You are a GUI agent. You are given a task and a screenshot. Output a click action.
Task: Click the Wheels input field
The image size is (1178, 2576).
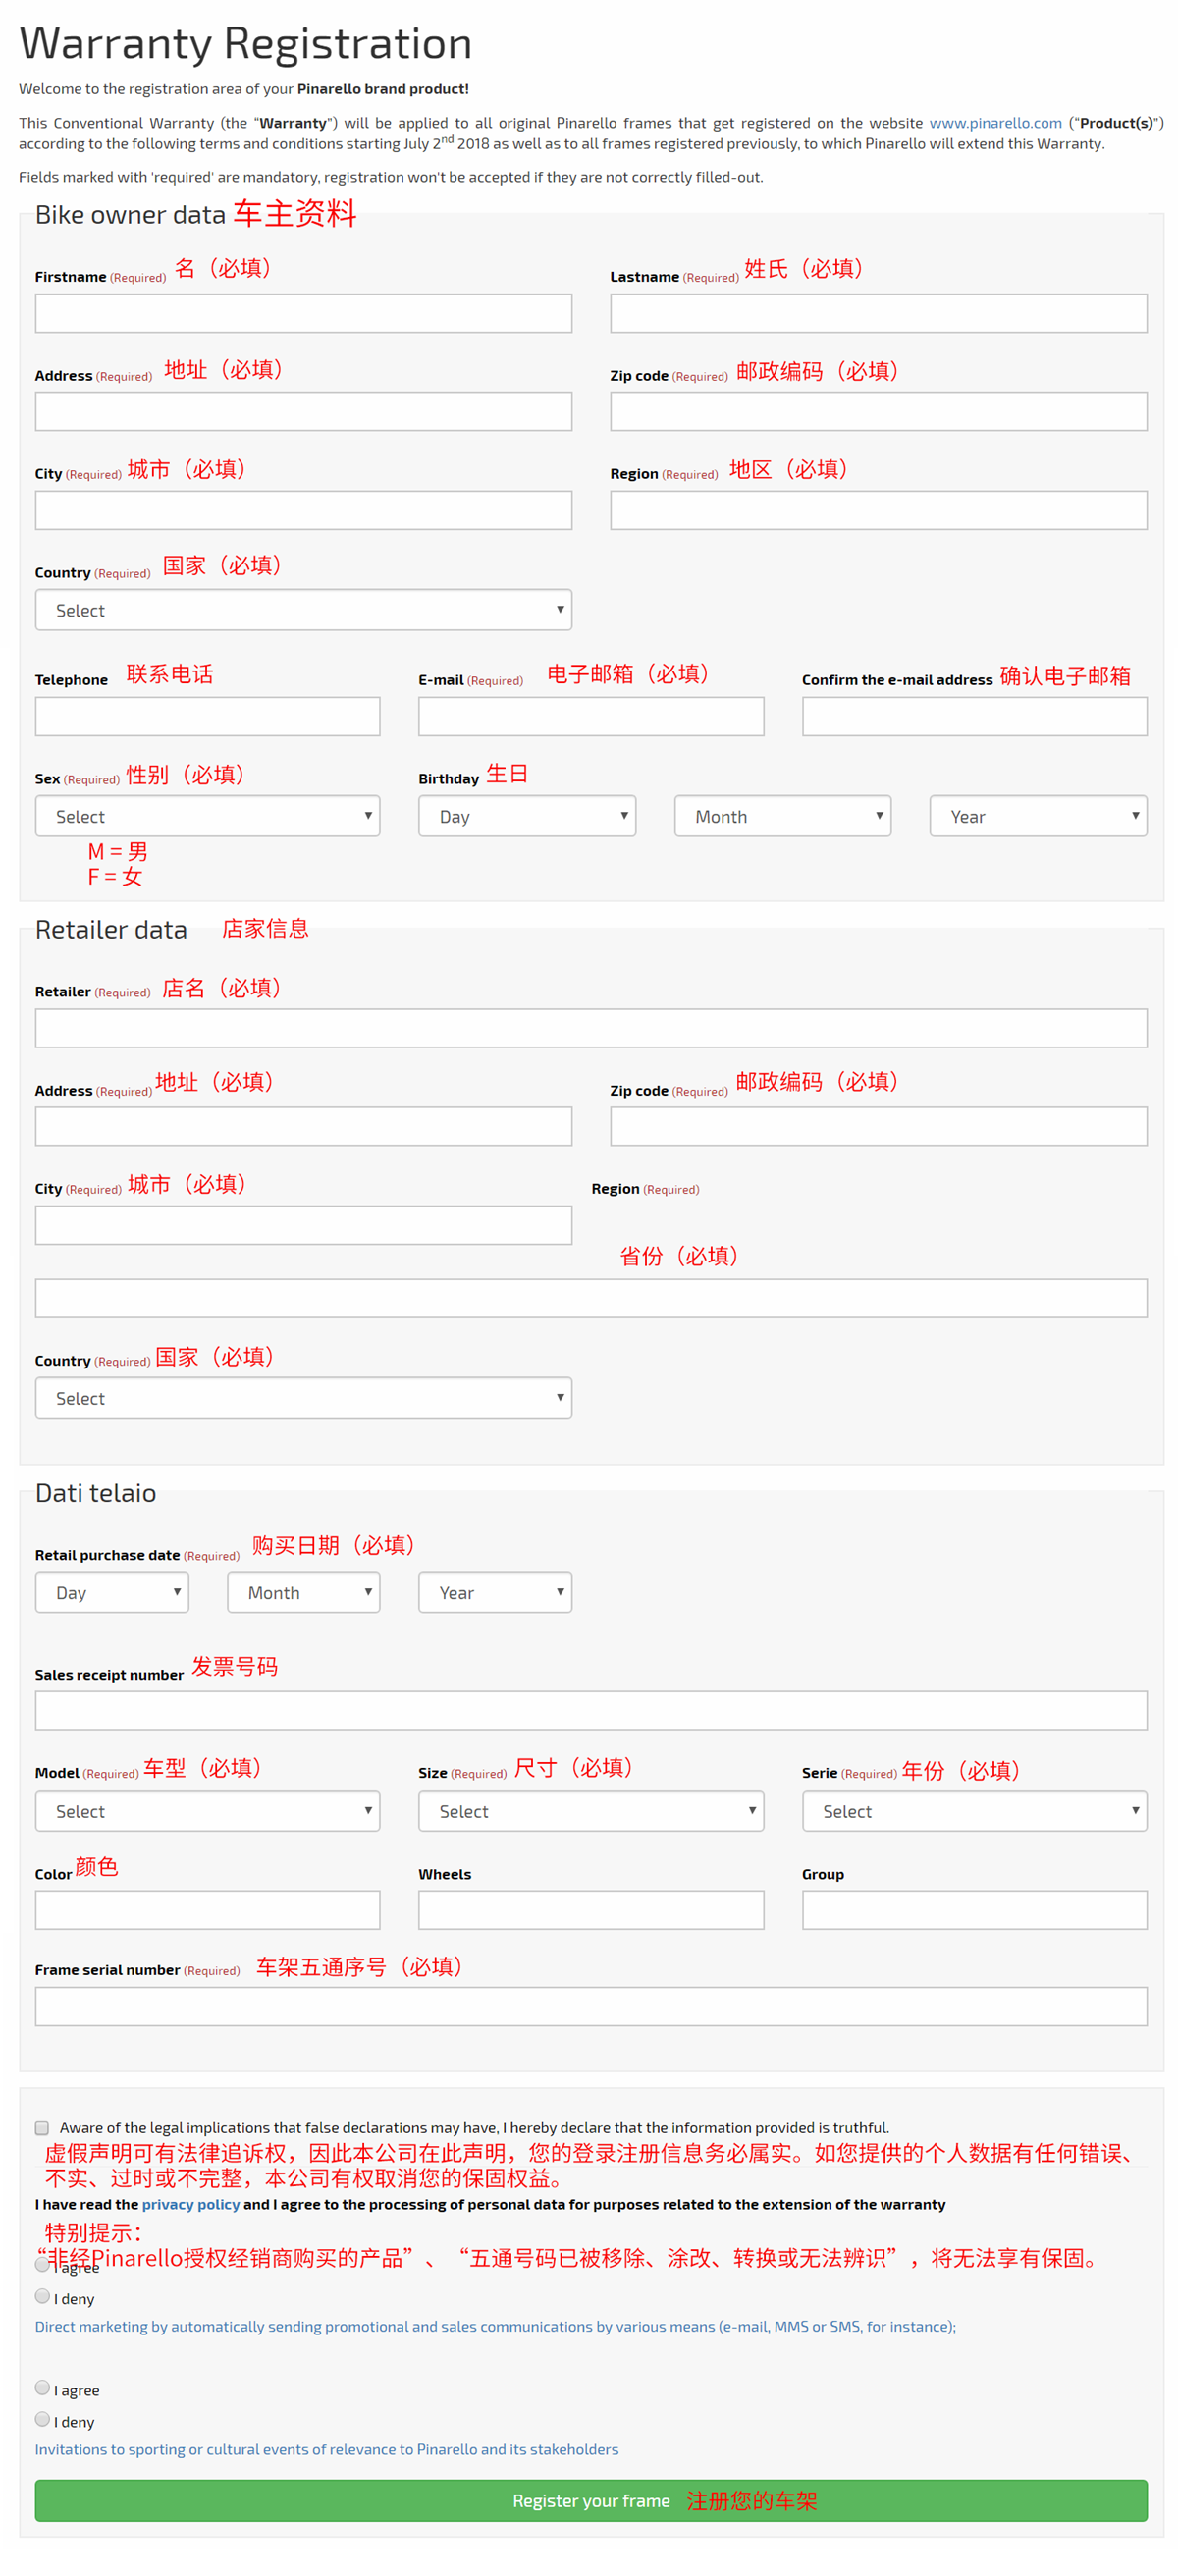[x=590, y=1909]
